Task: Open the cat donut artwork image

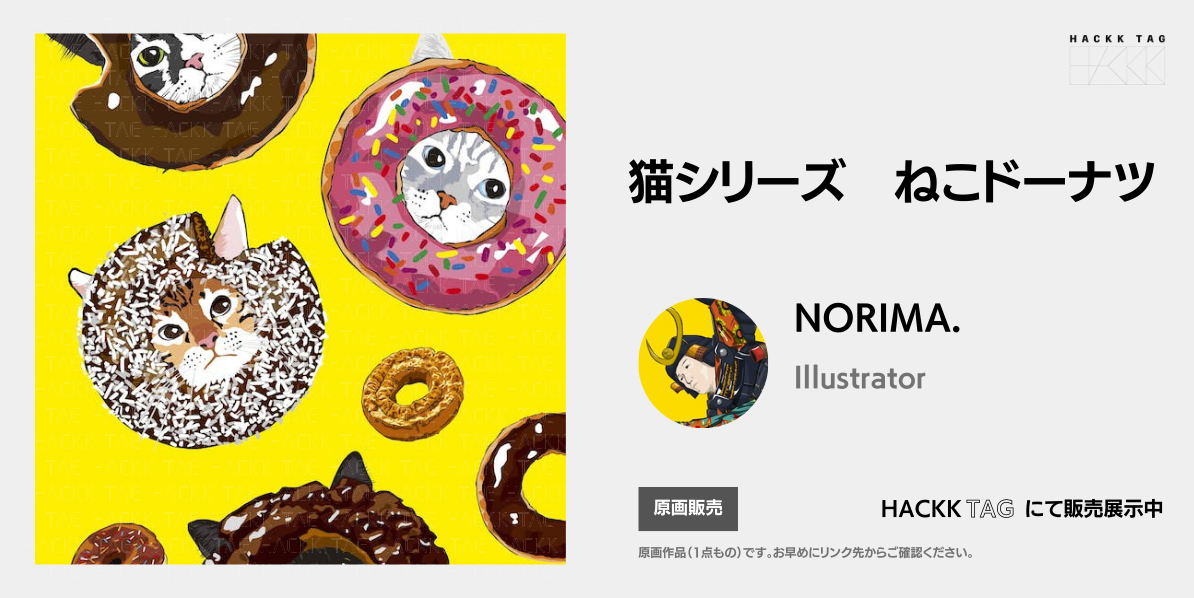Action: [x=300, y=299]
